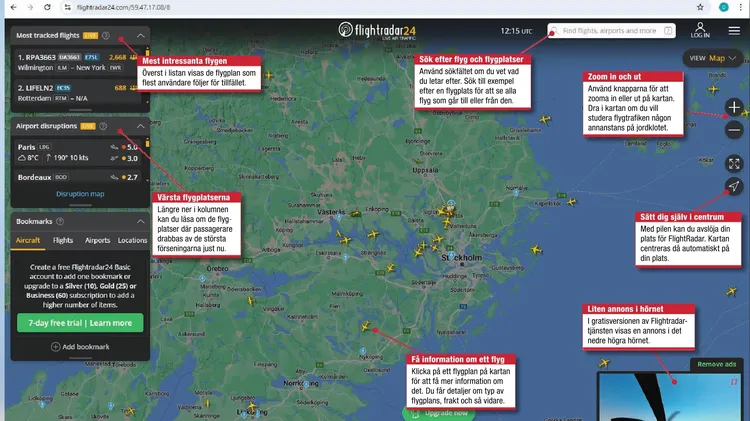The height and width of the screenshot is (421, 750).
Task: Click the Örebro label on map
Action: (217, 268)
